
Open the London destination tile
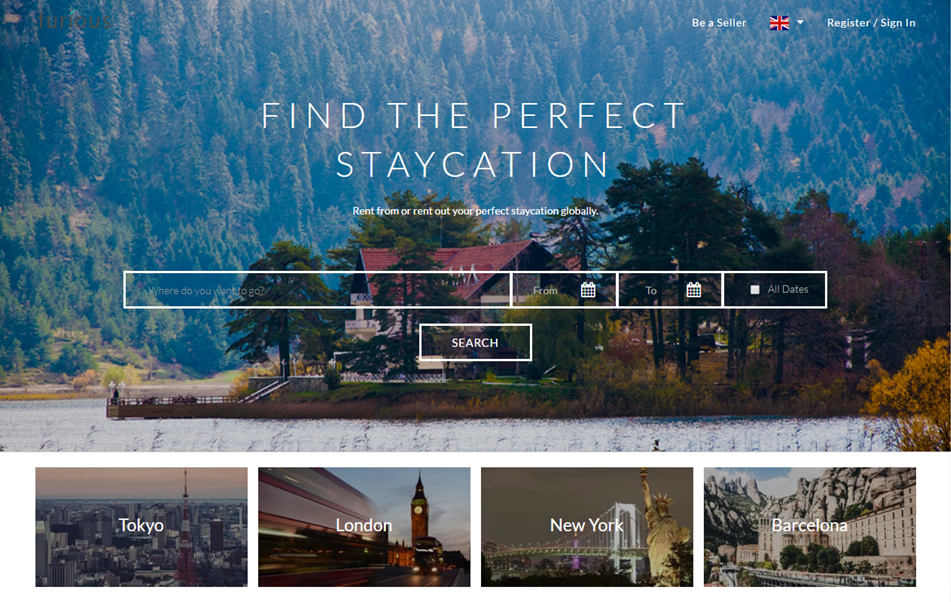(x=364, y=526)
